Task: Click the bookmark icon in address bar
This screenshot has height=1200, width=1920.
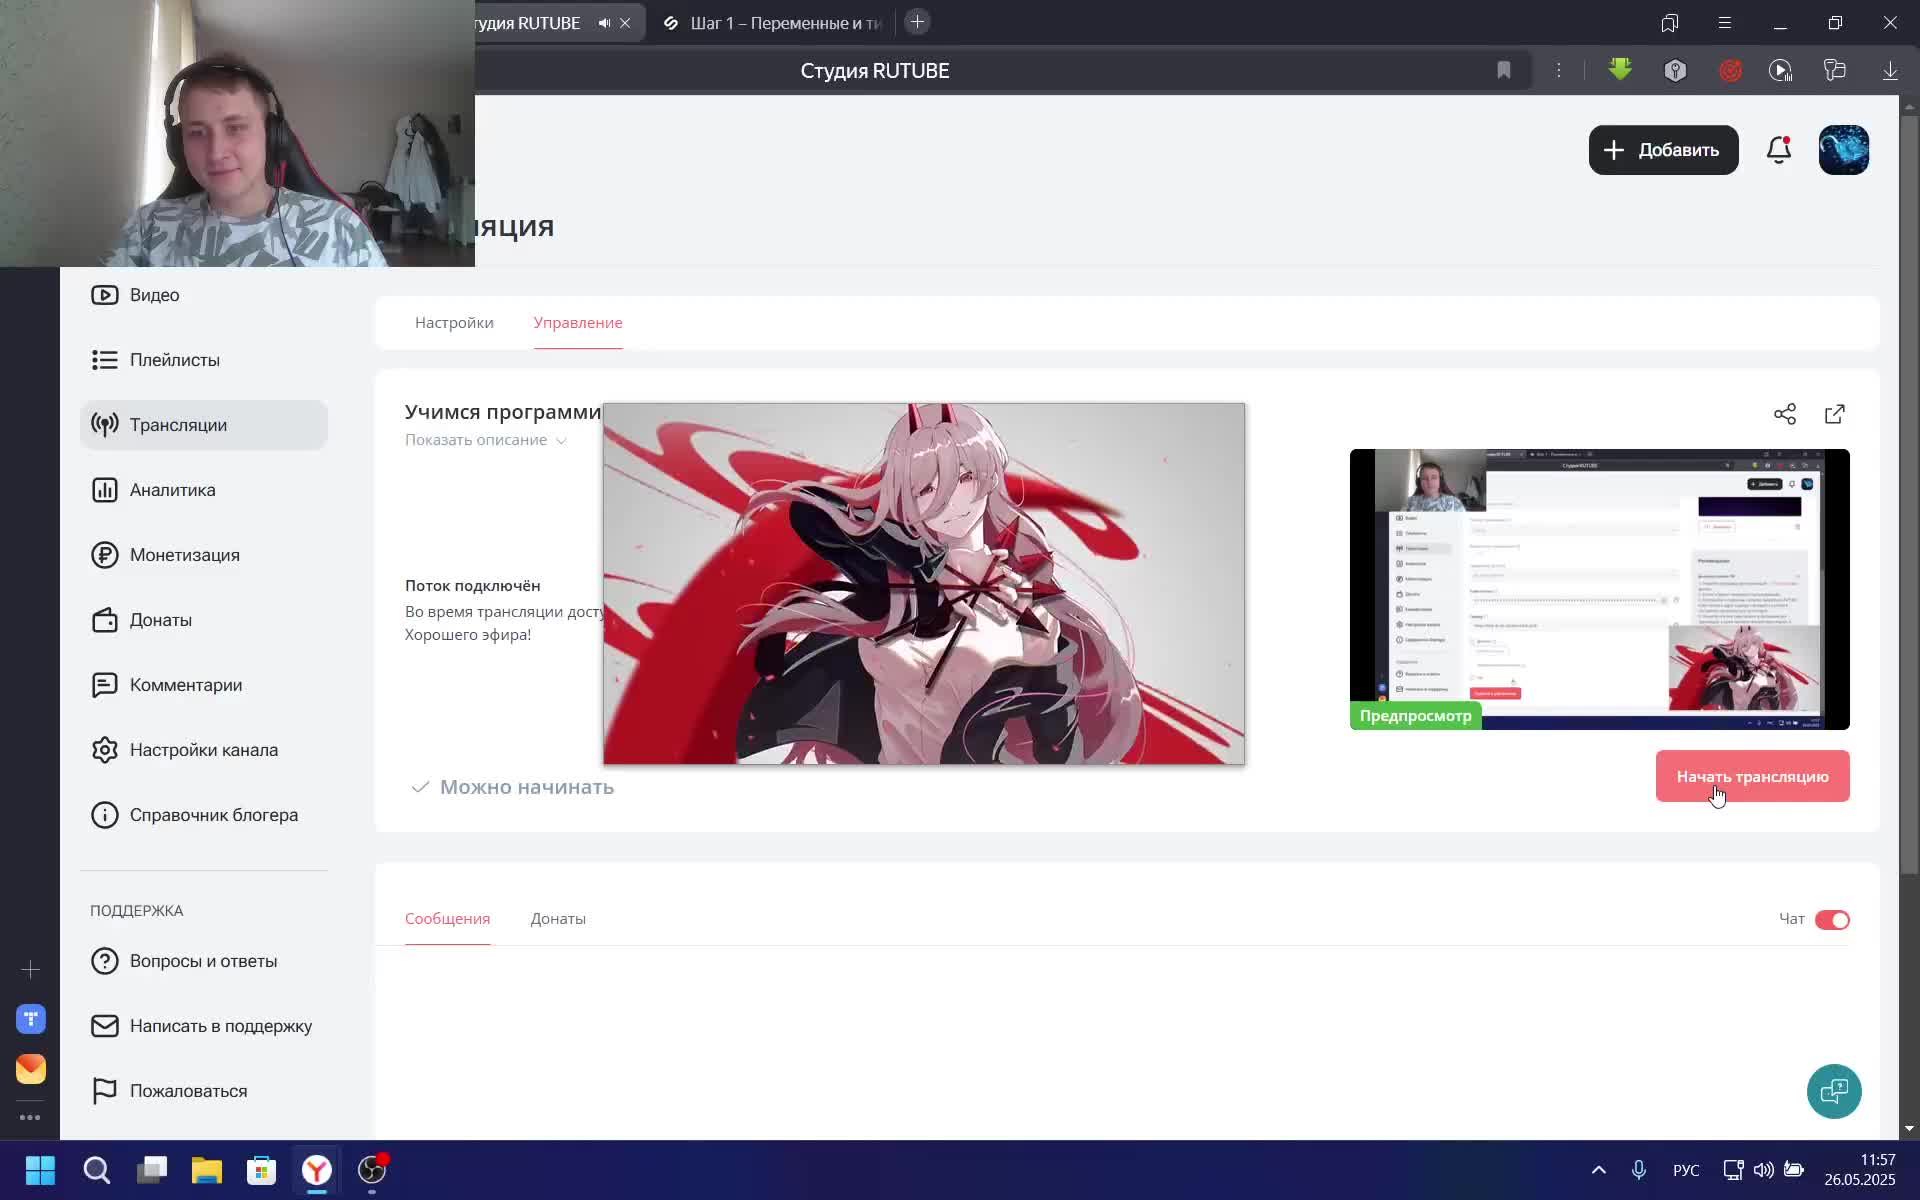Action: [1504, 70]
